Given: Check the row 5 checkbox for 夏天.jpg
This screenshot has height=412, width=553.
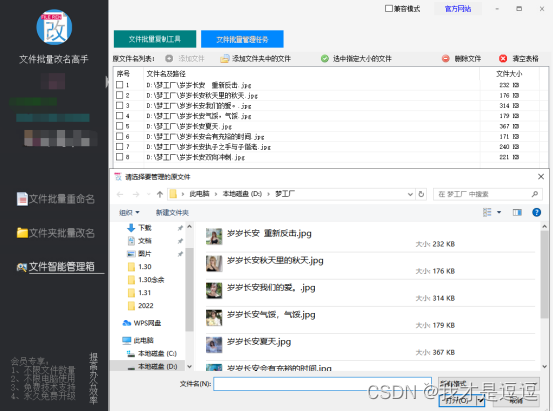Looking at the screenshot, I should (x=120, y=126).
